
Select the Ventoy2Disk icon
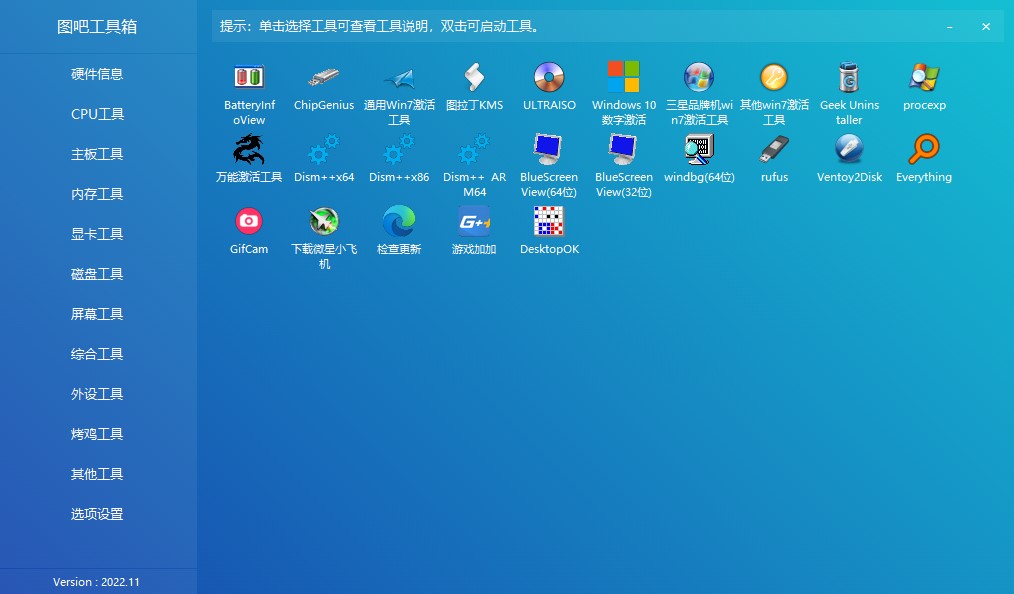849,150
